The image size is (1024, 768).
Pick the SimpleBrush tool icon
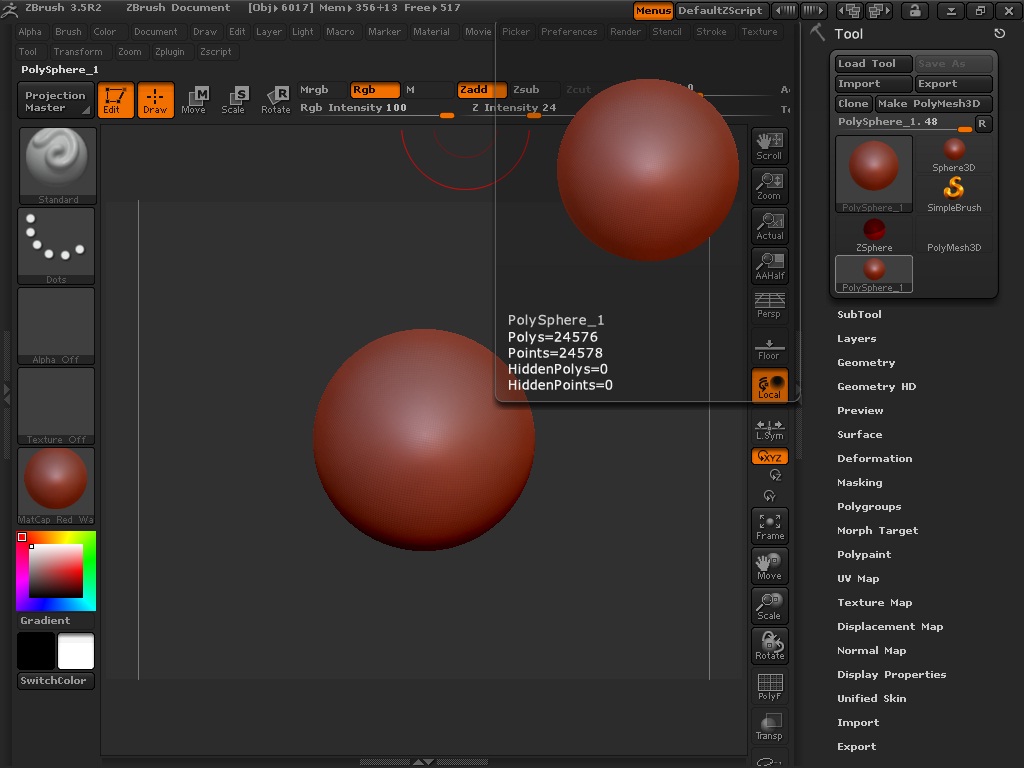954,194
